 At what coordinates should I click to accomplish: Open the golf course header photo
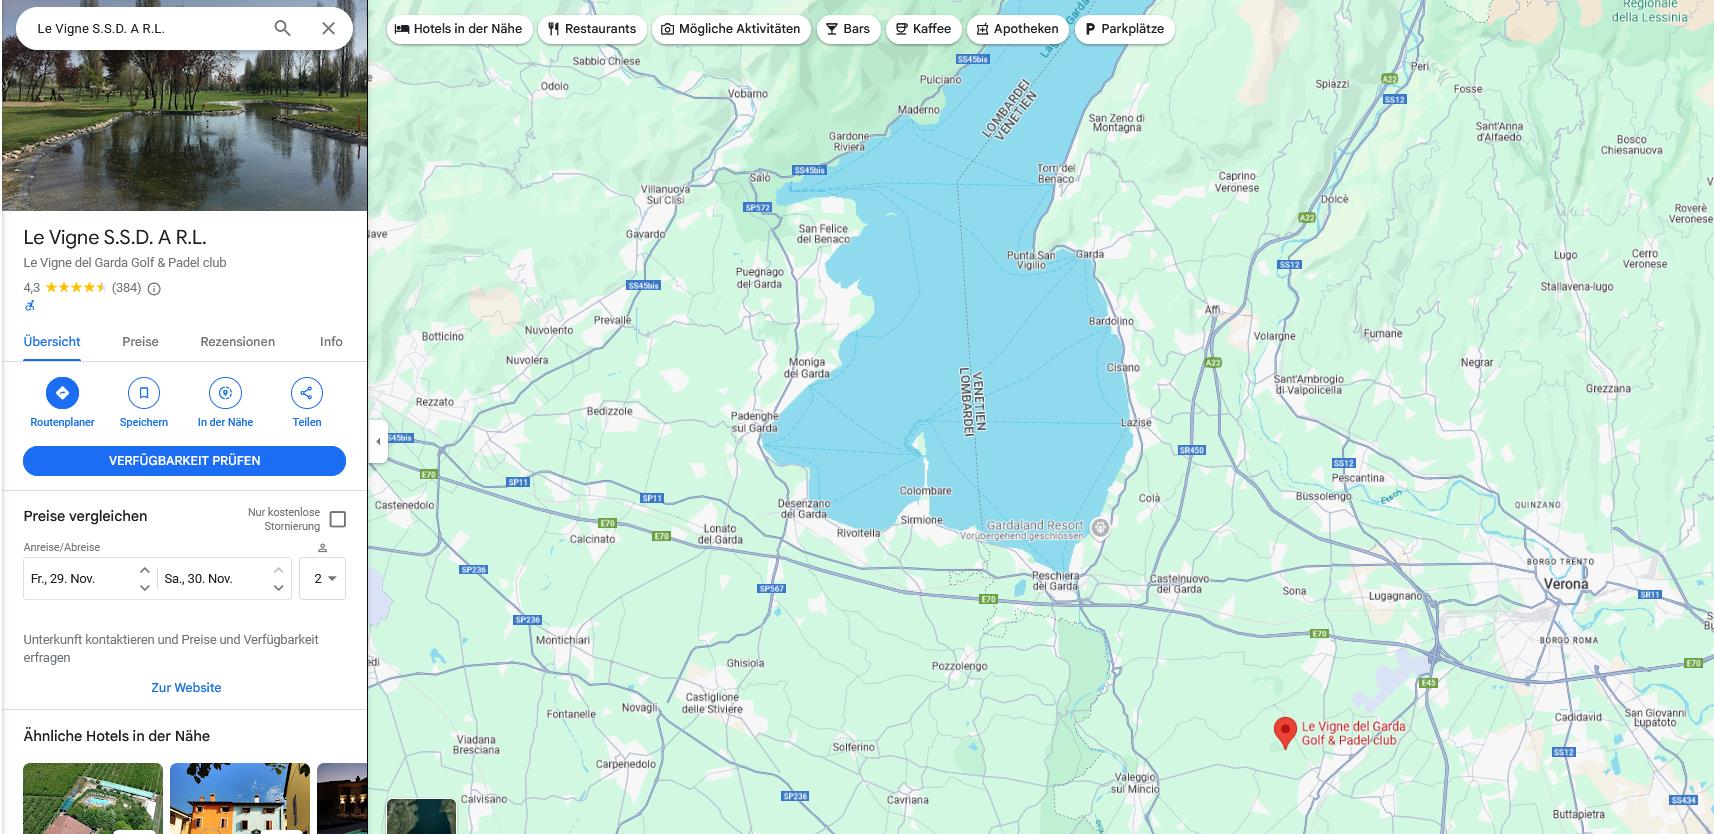(x=185, y=130)
